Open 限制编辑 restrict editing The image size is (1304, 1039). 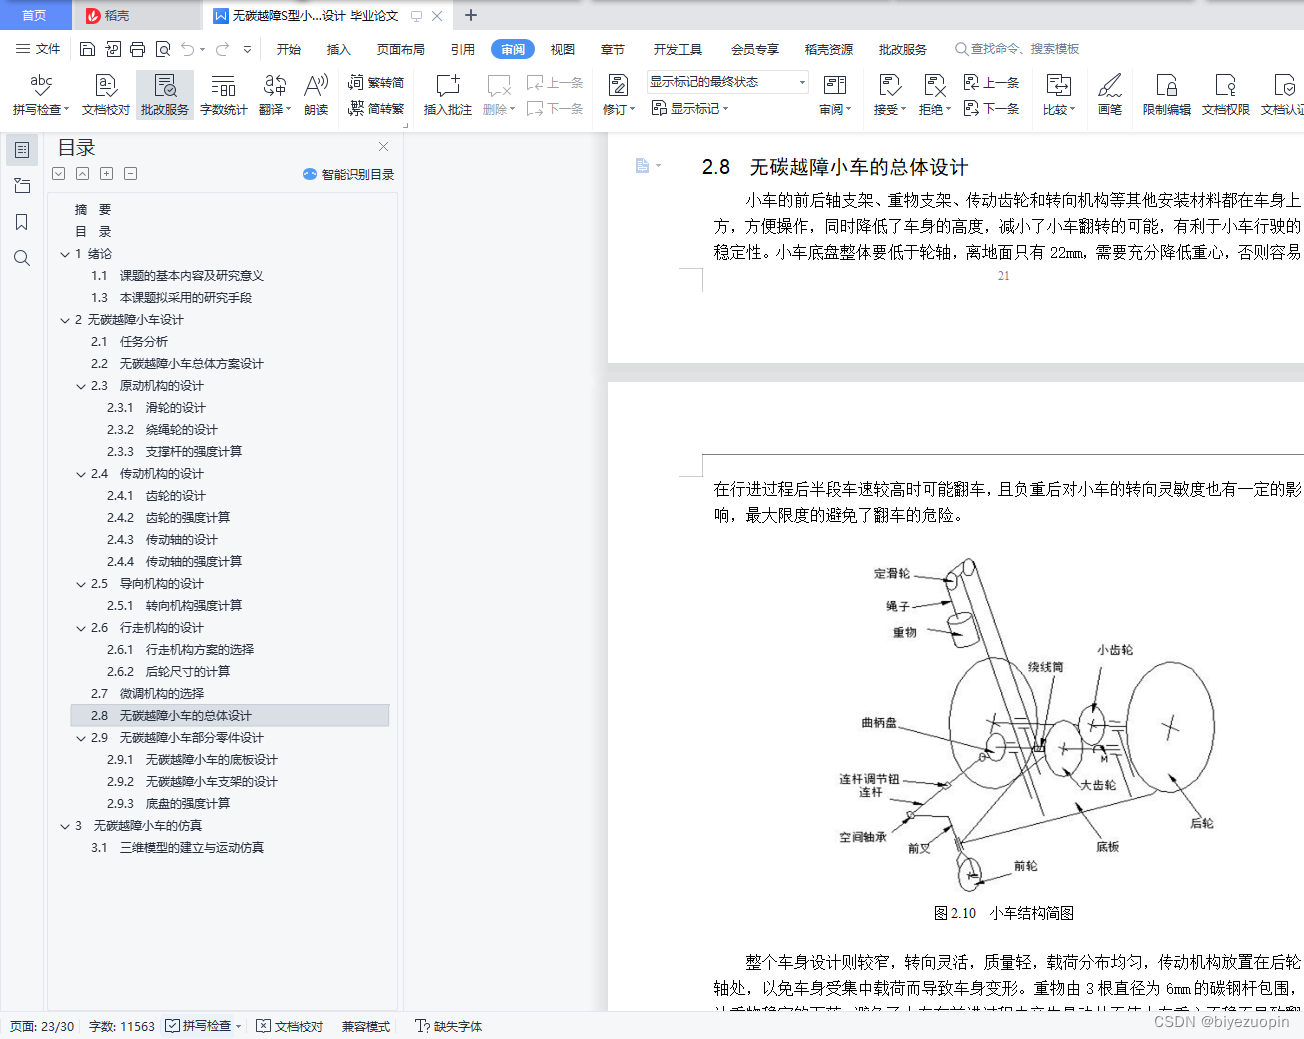click(1166, 95)
